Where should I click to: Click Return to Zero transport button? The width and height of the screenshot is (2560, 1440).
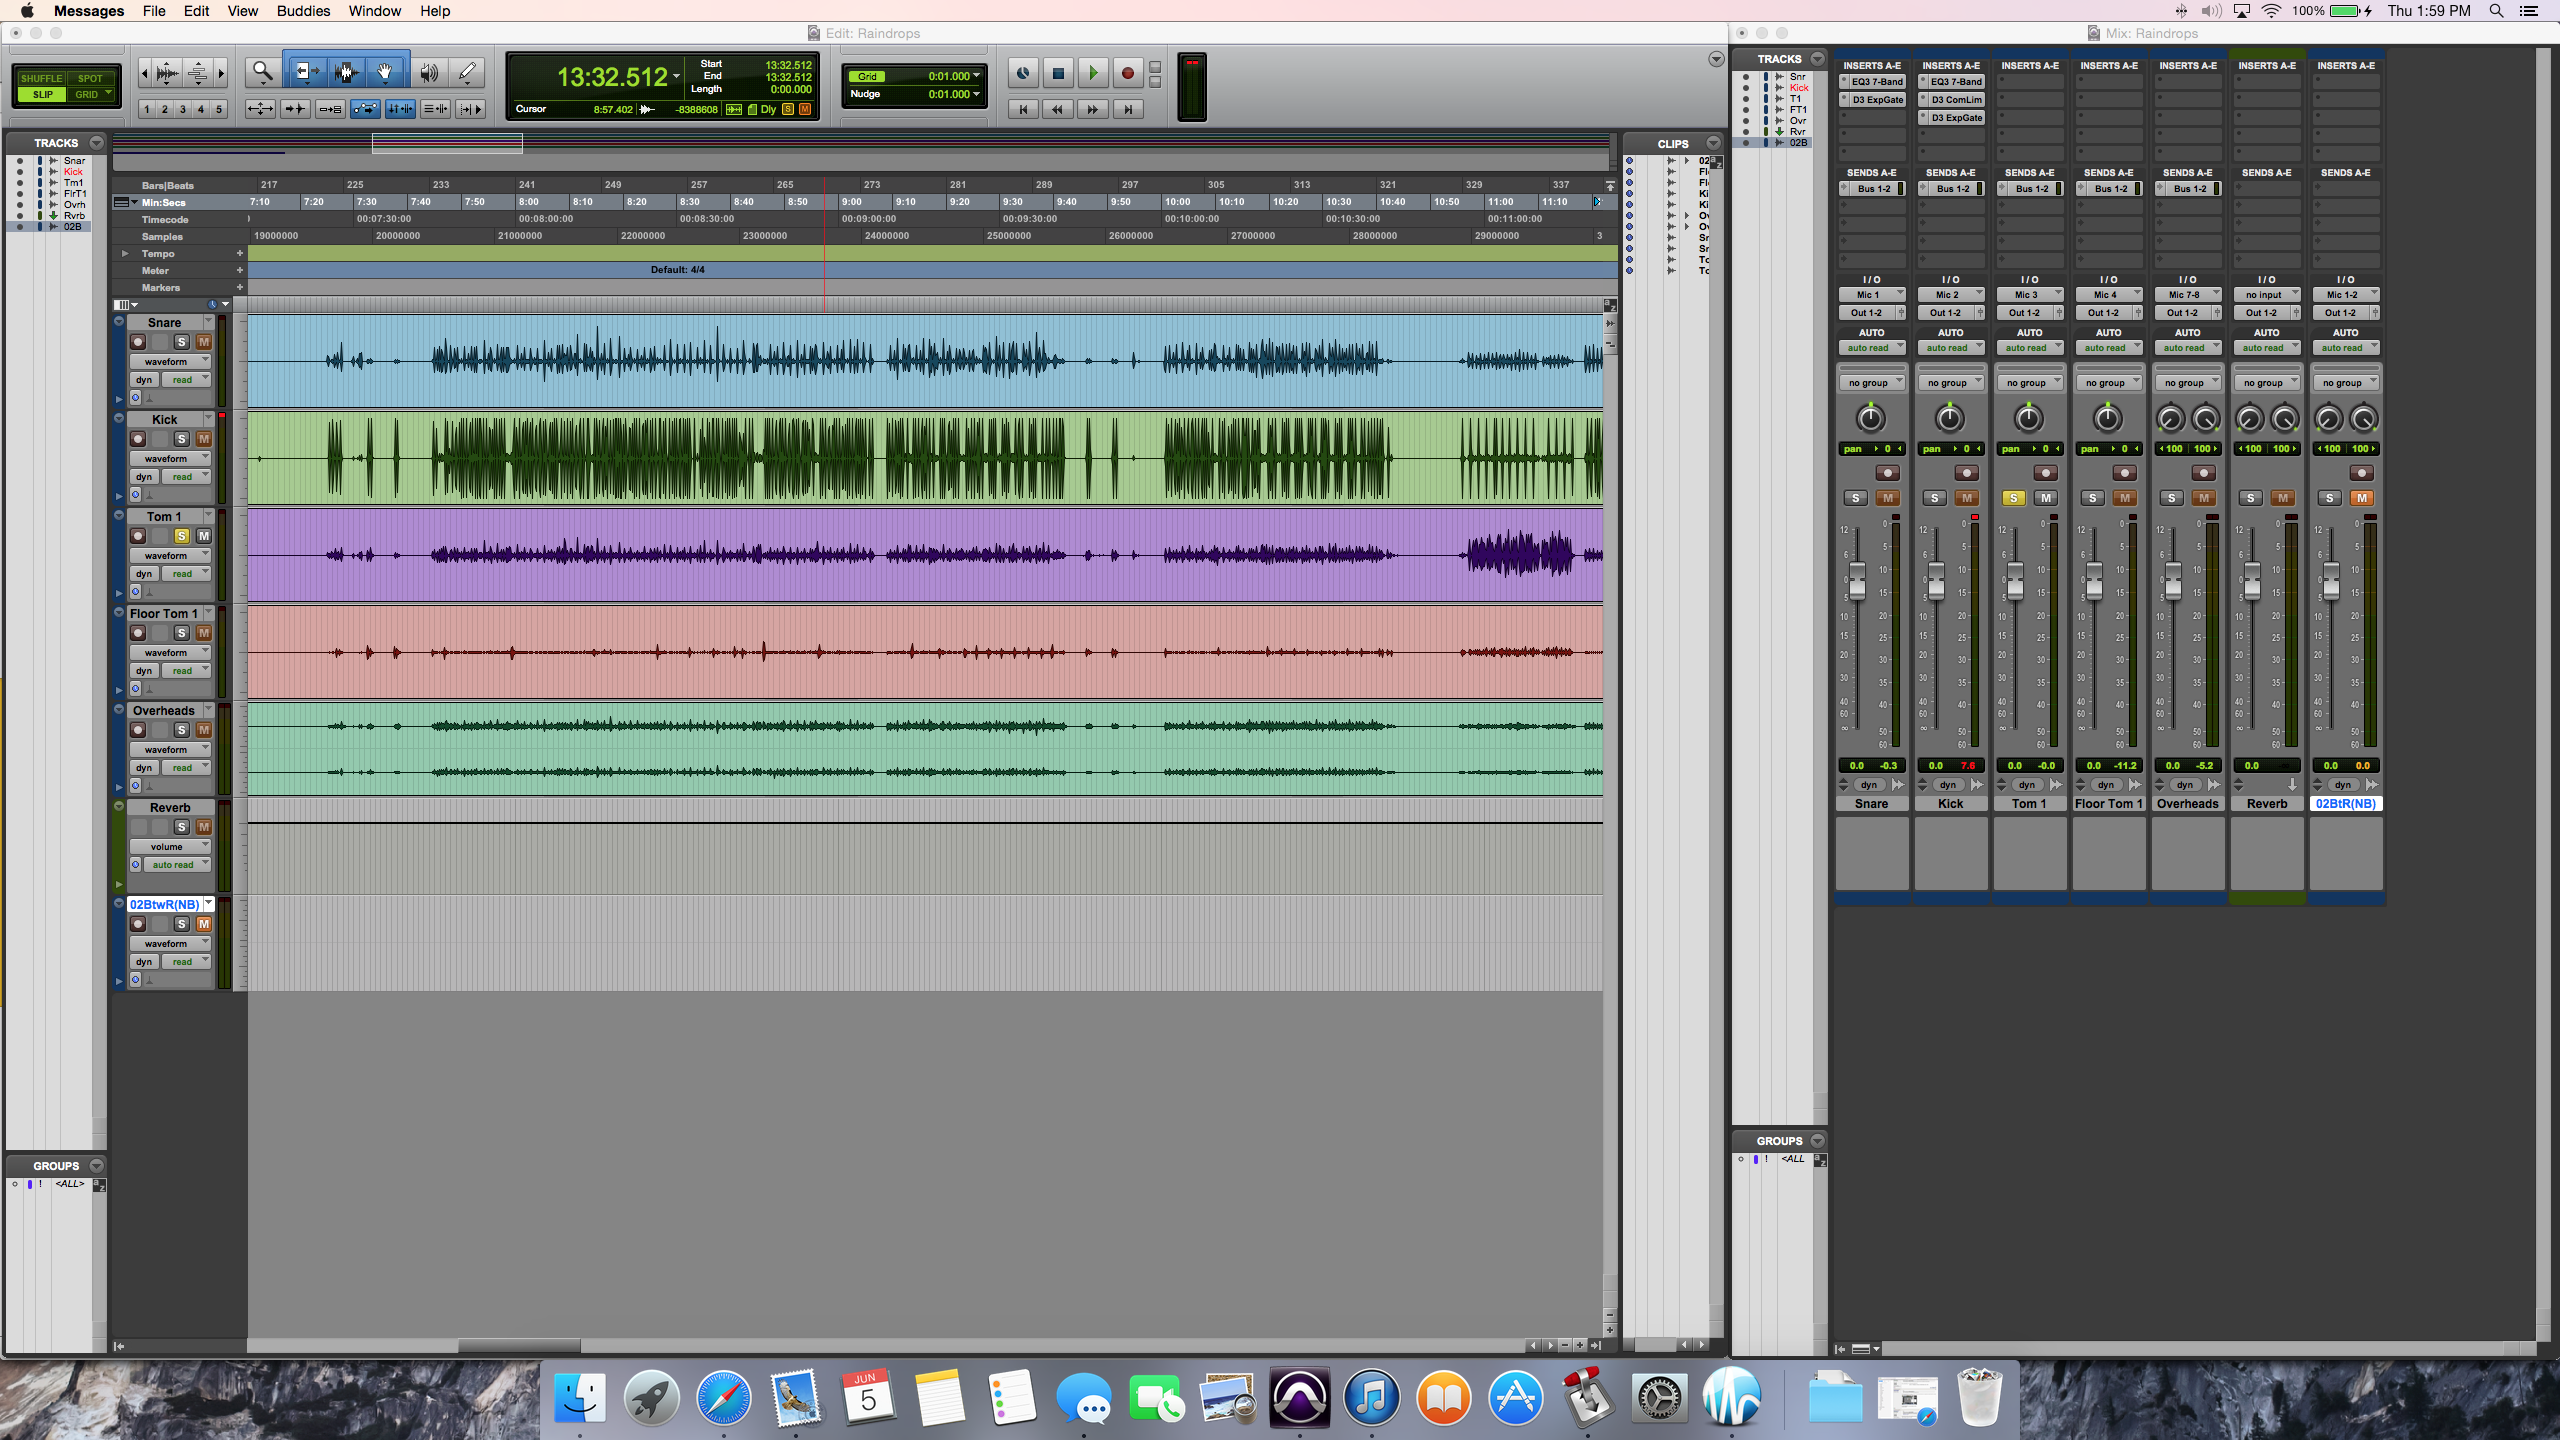click(x=1022, y=110)
